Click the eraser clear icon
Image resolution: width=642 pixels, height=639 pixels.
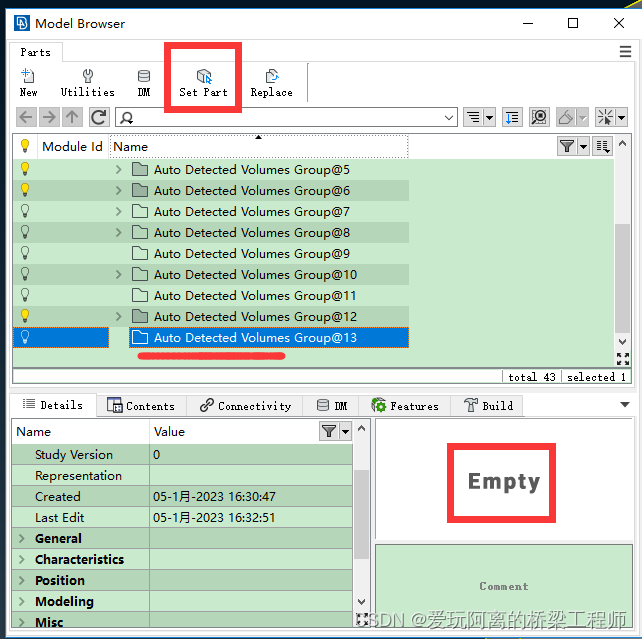coord(566,117)
